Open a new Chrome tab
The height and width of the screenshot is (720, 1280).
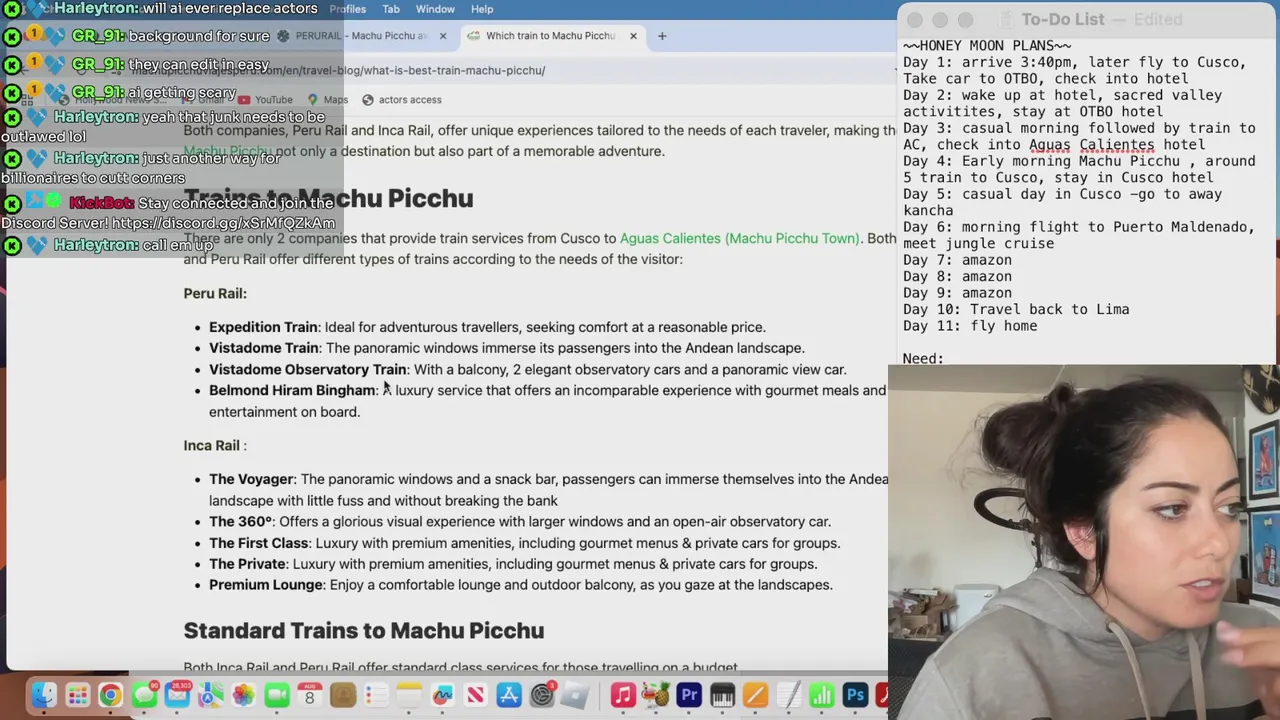click(662, 36)
